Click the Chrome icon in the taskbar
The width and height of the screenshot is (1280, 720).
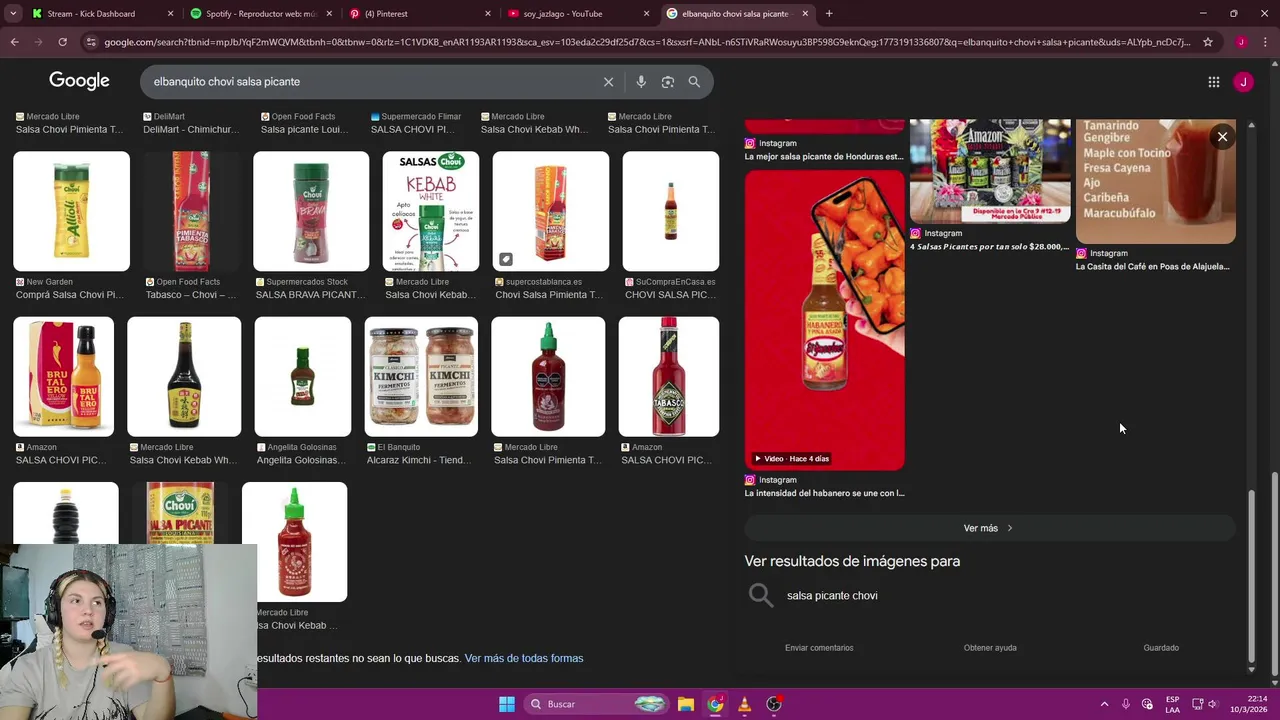click(715, 704)
